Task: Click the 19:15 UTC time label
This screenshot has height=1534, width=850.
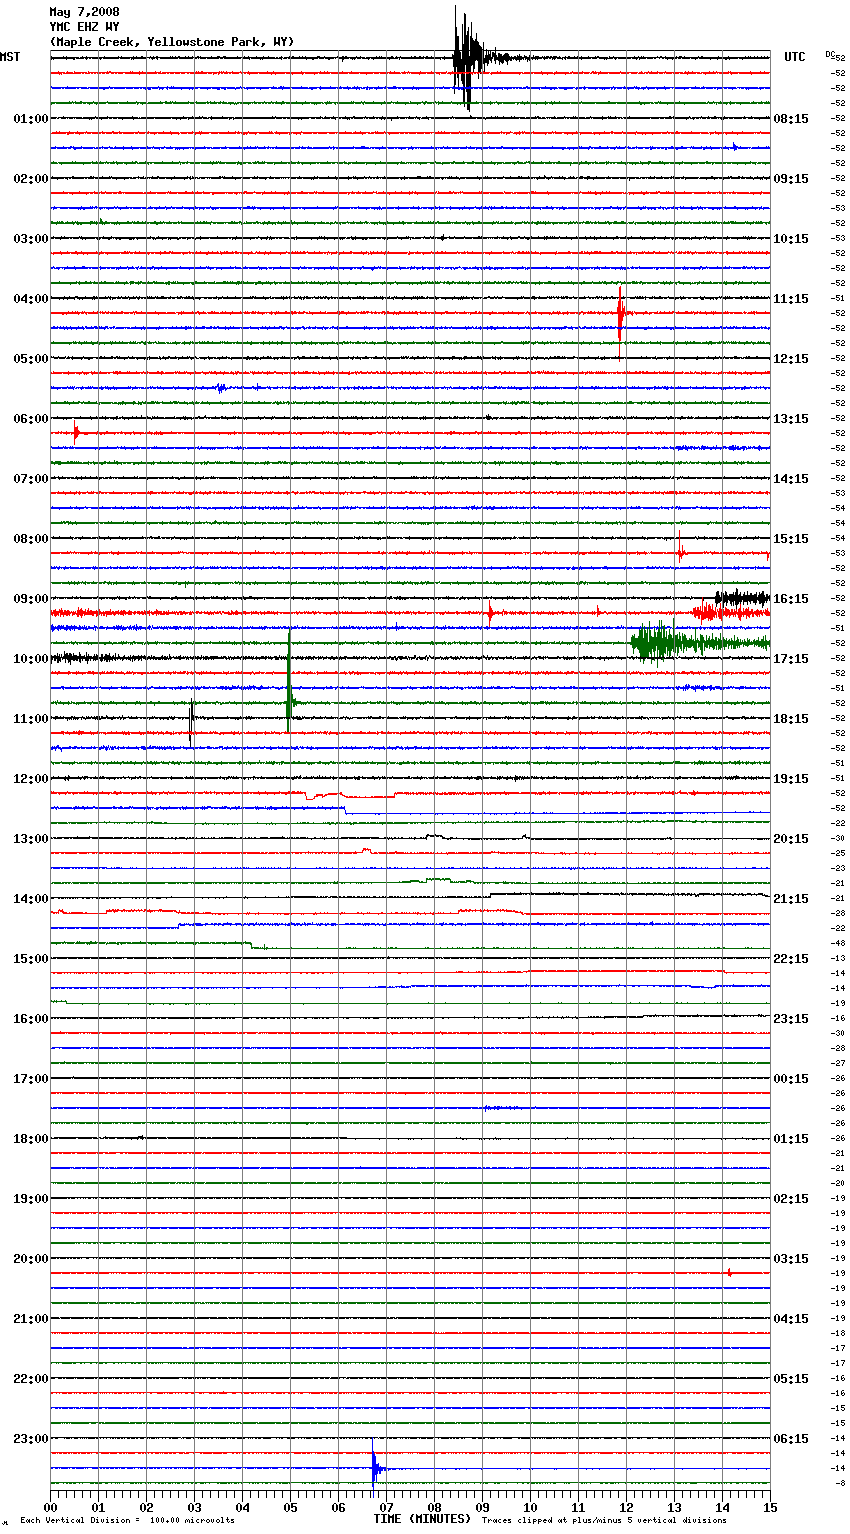Action: (791, 779)
